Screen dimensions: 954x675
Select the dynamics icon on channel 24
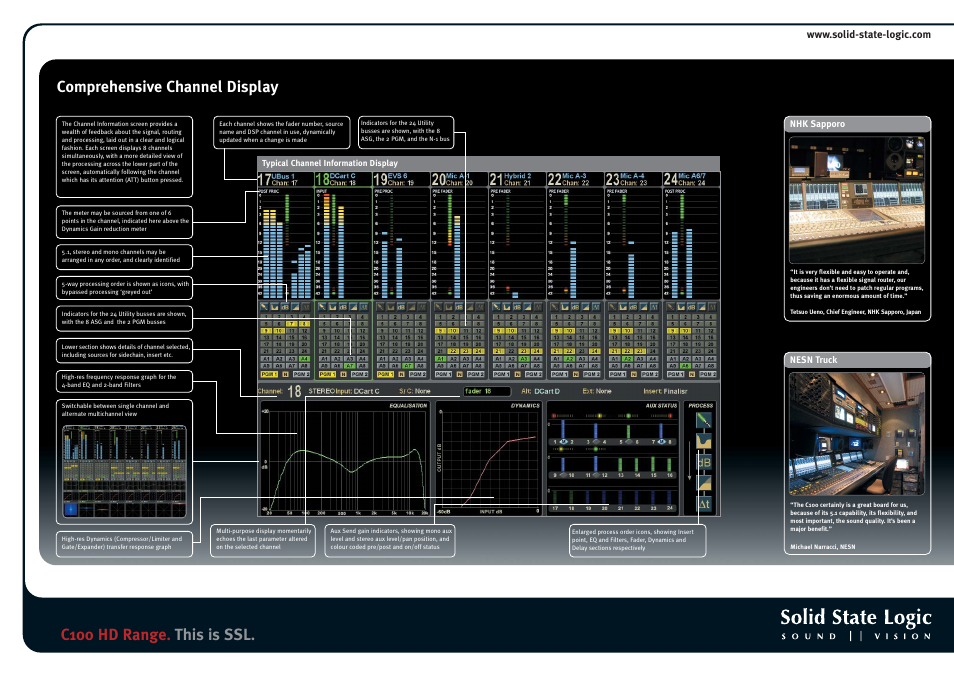pyautogui.click(x=702, y=307)
